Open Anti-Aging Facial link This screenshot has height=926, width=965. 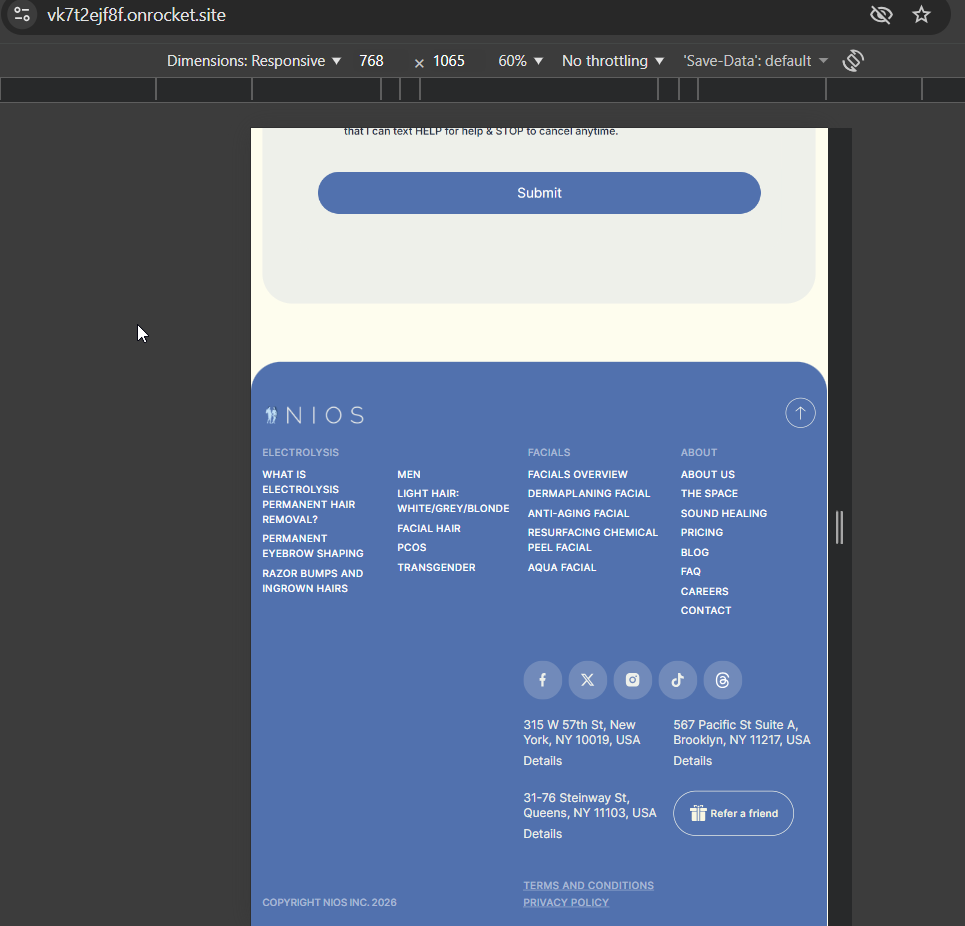pos(578,513)
